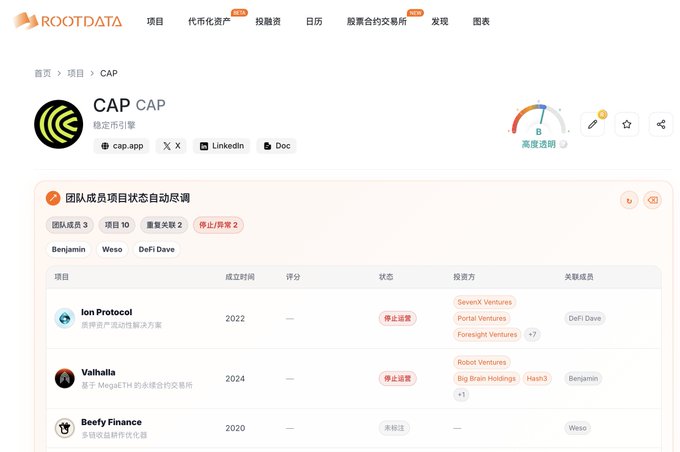This screenshot has width=680, height=452.
Task: Open the Doc link
Action: pos(277,146)
